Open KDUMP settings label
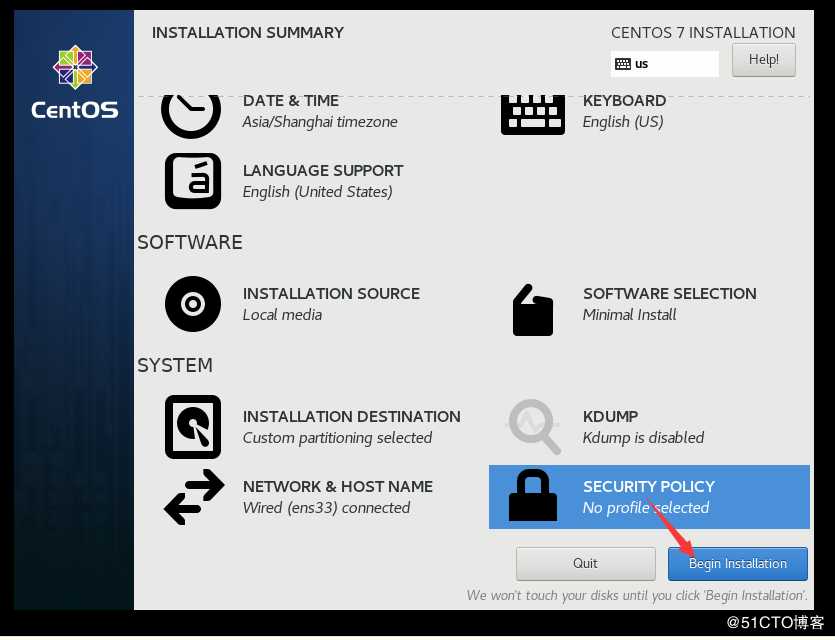Viewport: 835px width, 640px height. [610, 417]
